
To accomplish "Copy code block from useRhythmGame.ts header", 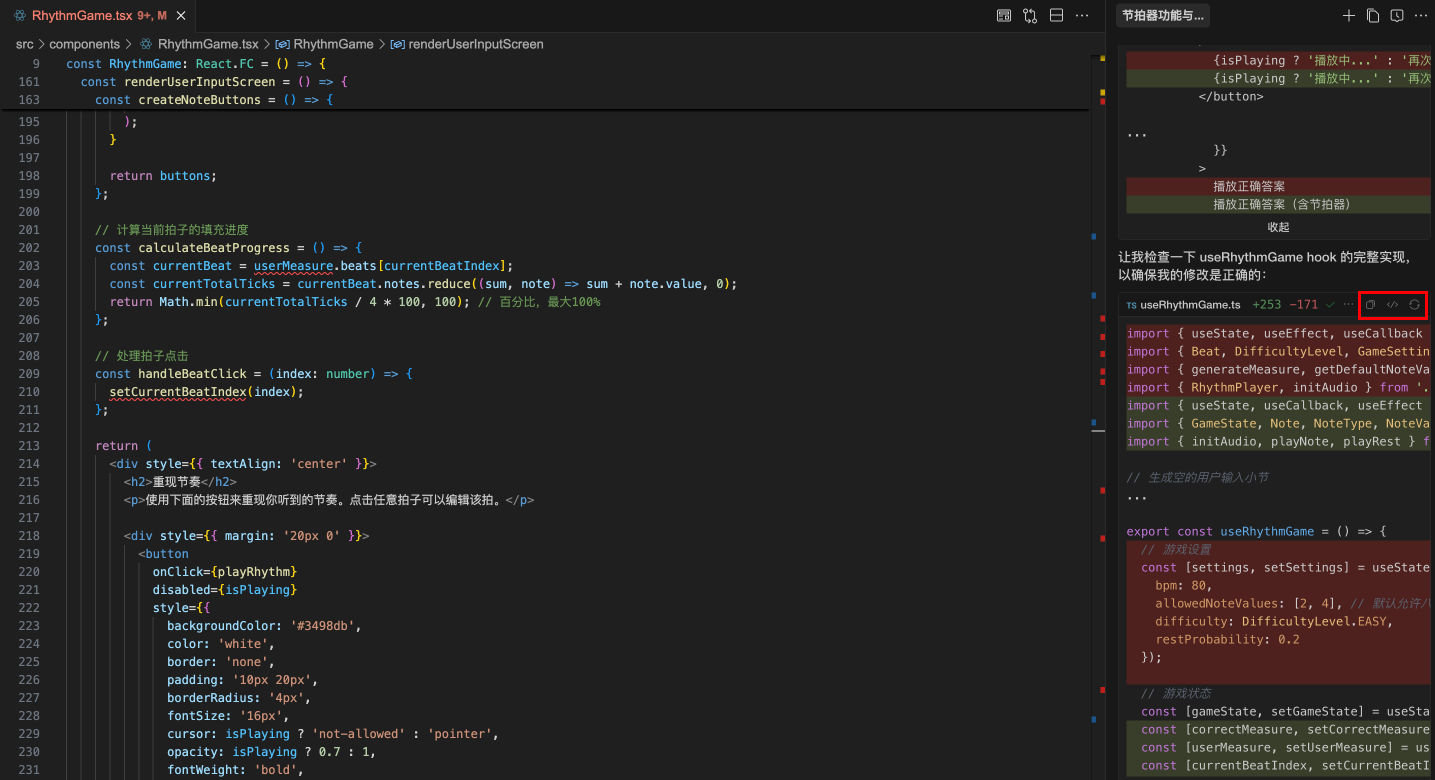I will (x=1371, y=305).
